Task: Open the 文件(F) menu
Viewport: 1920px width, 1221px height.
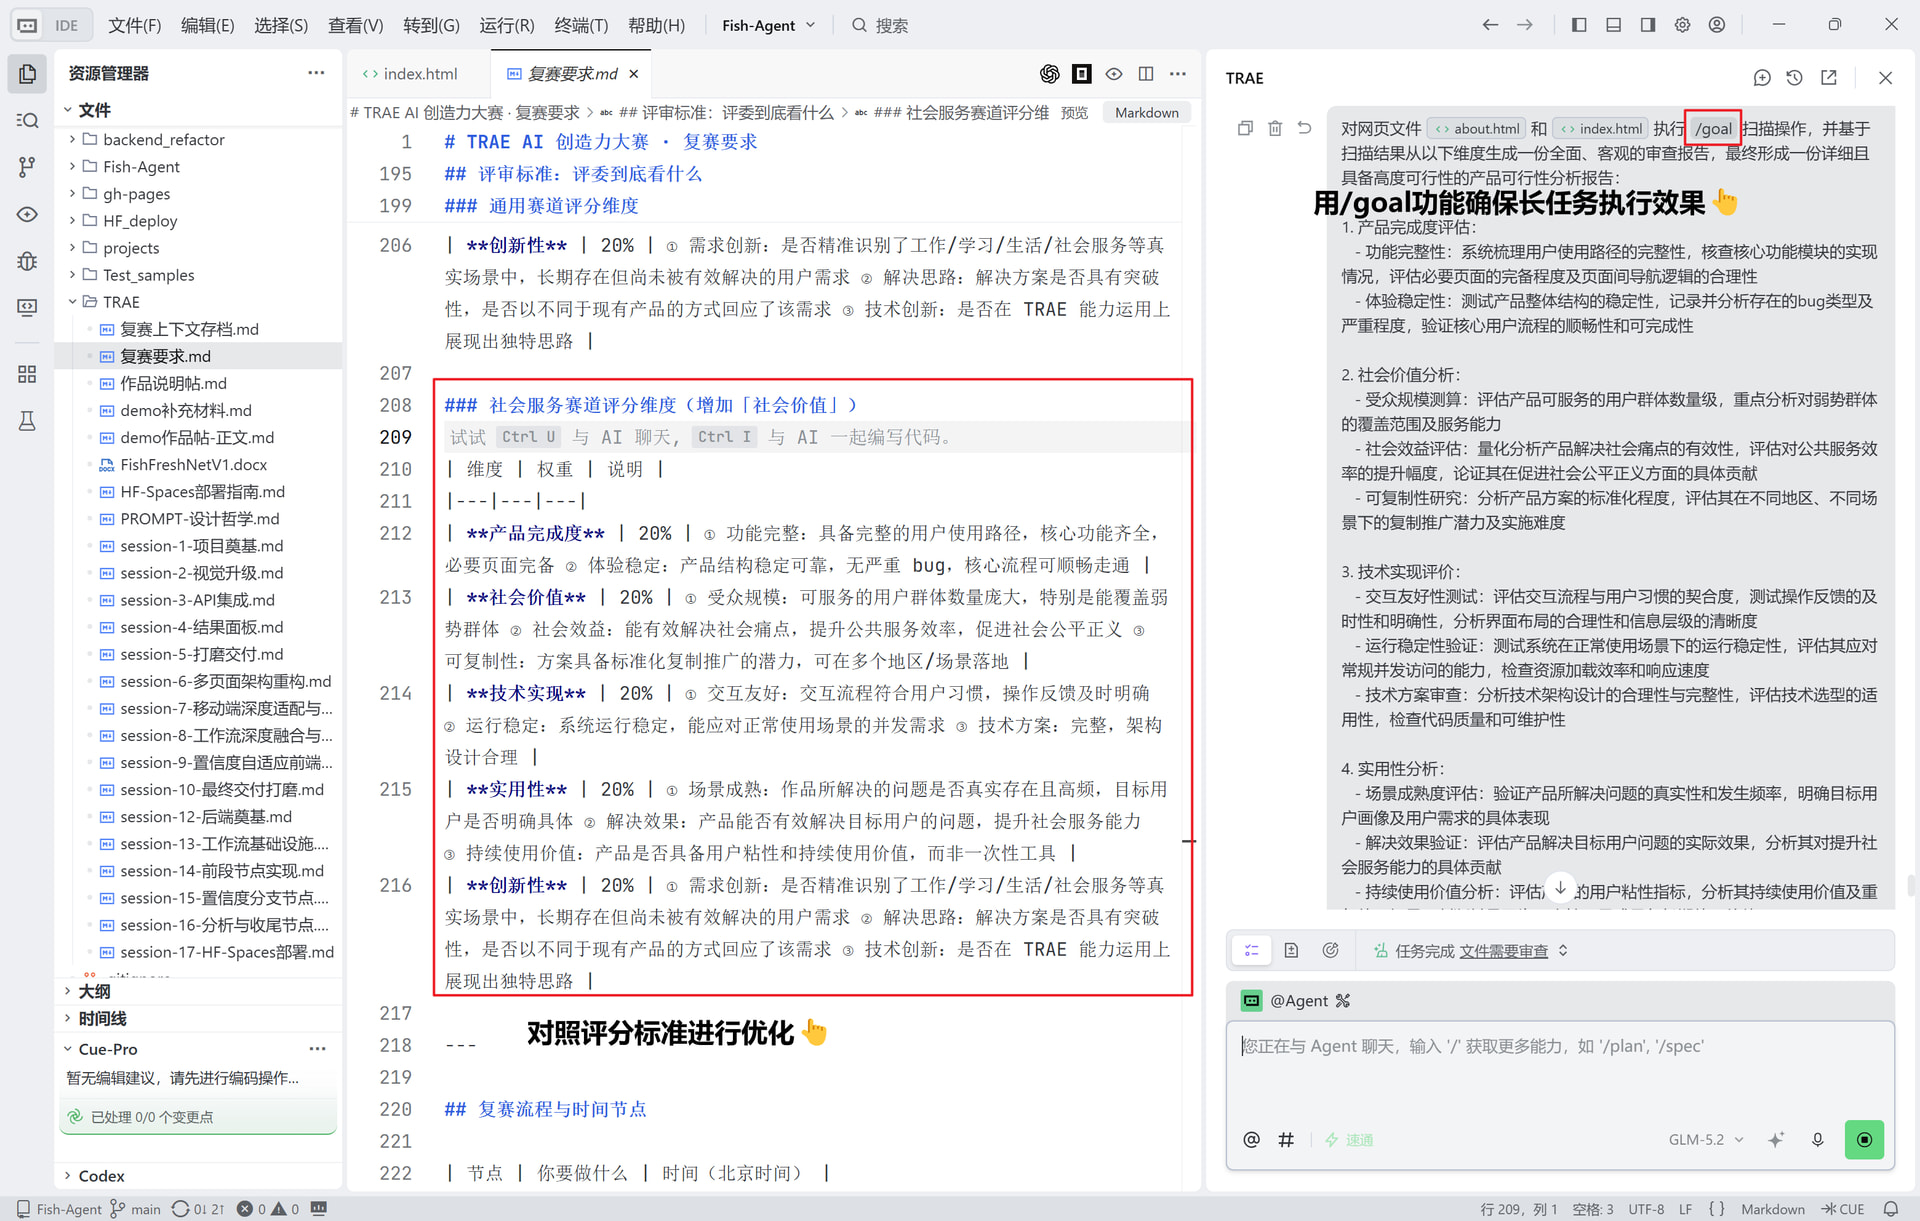Action: [x=134, y=25]
